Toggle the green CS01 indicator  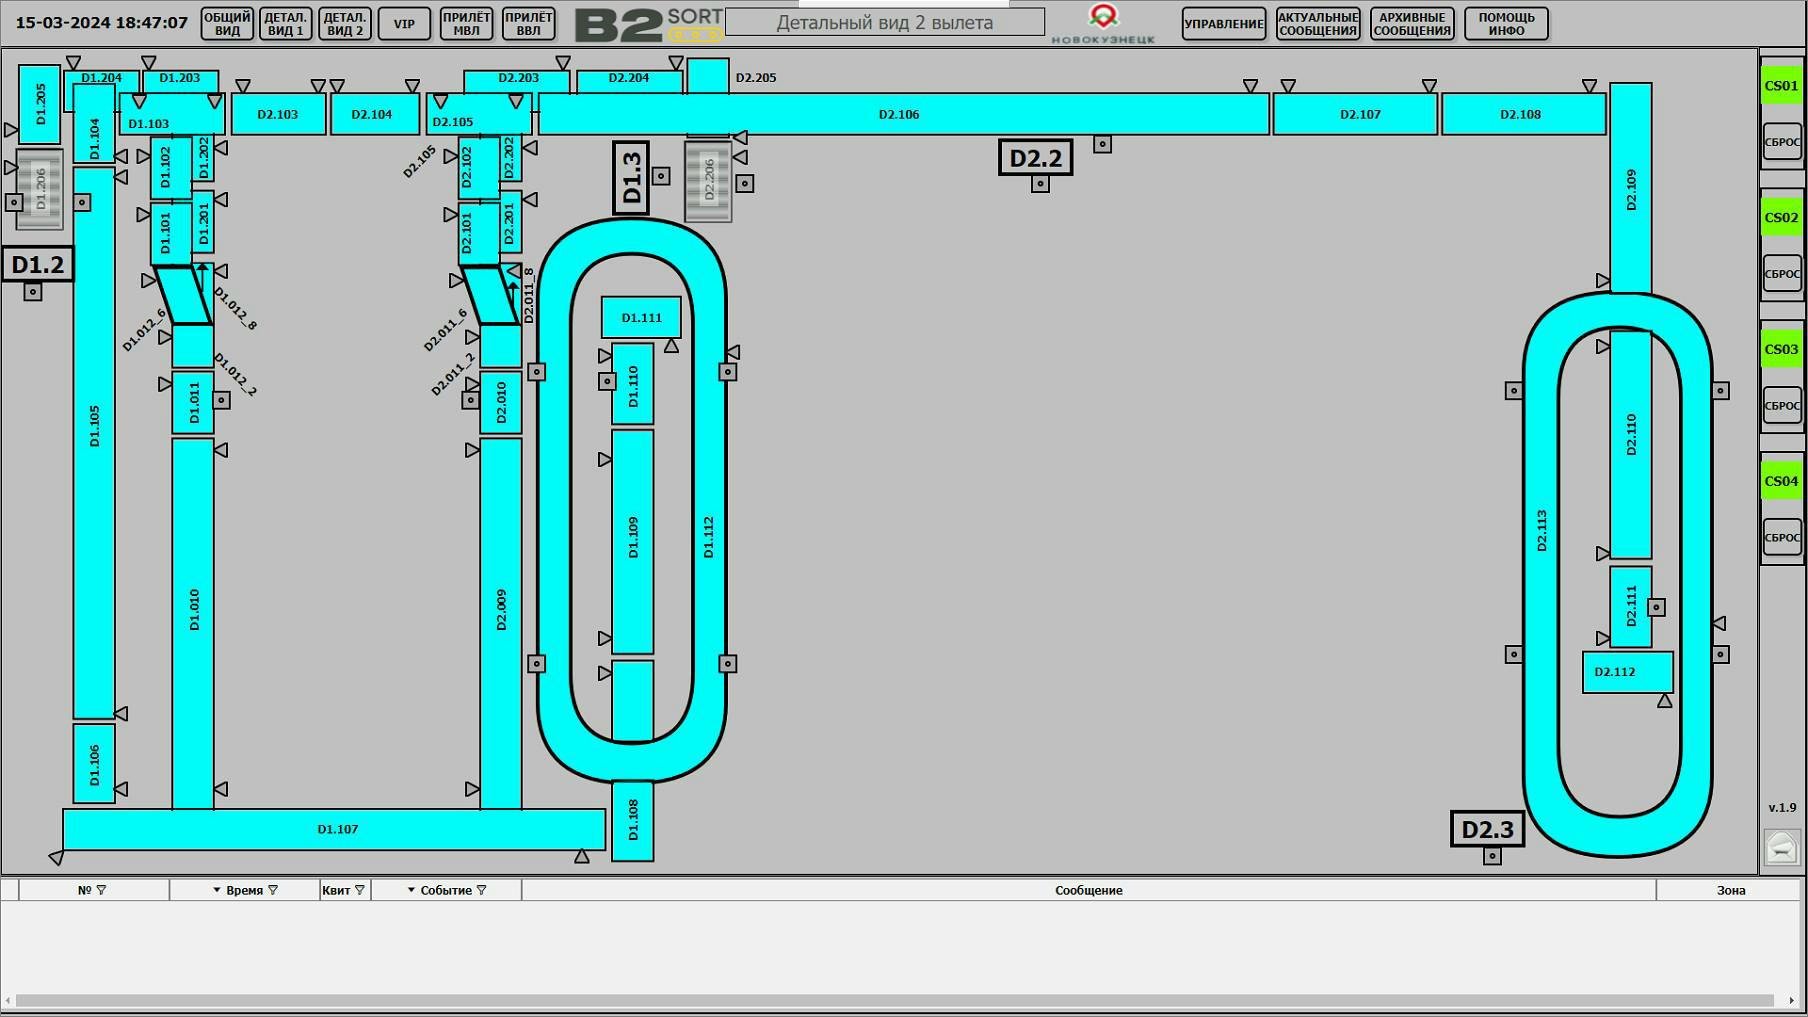[x=1781, y=86]
